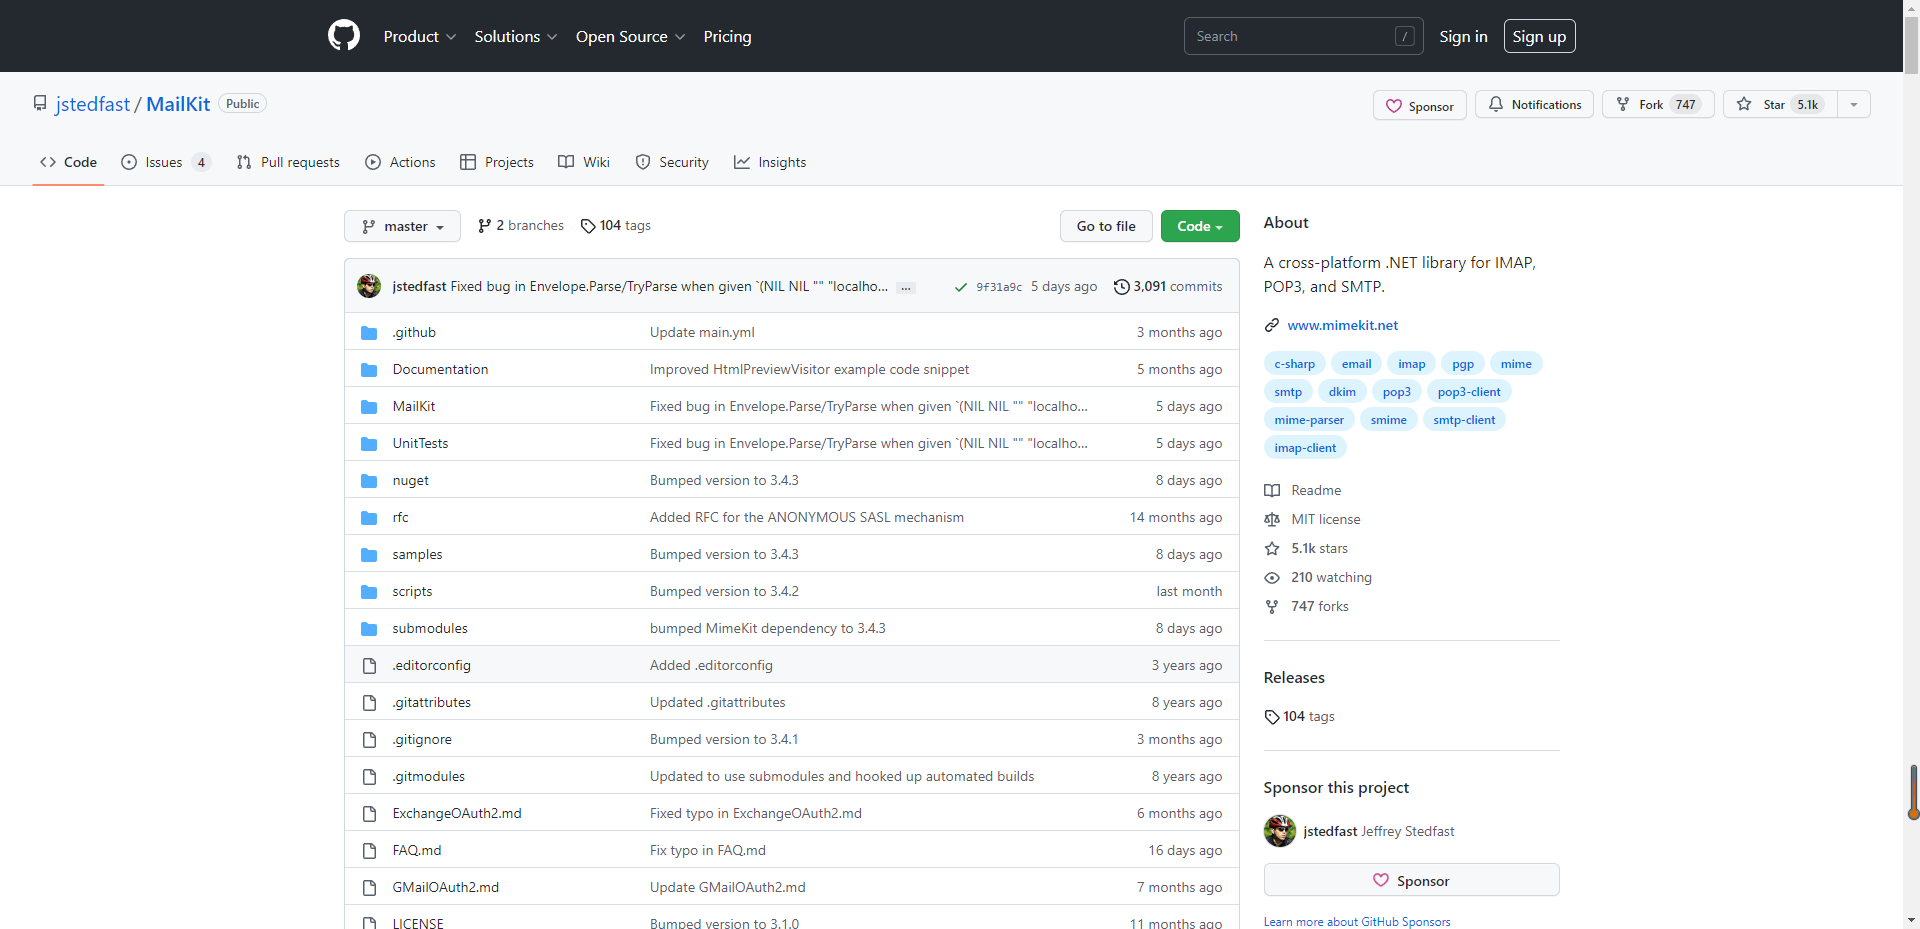Image resolution: width=1920 pixels, height=929 pixels.
Task: Open the GitHub homepage logo
Action: pos(344,36)
